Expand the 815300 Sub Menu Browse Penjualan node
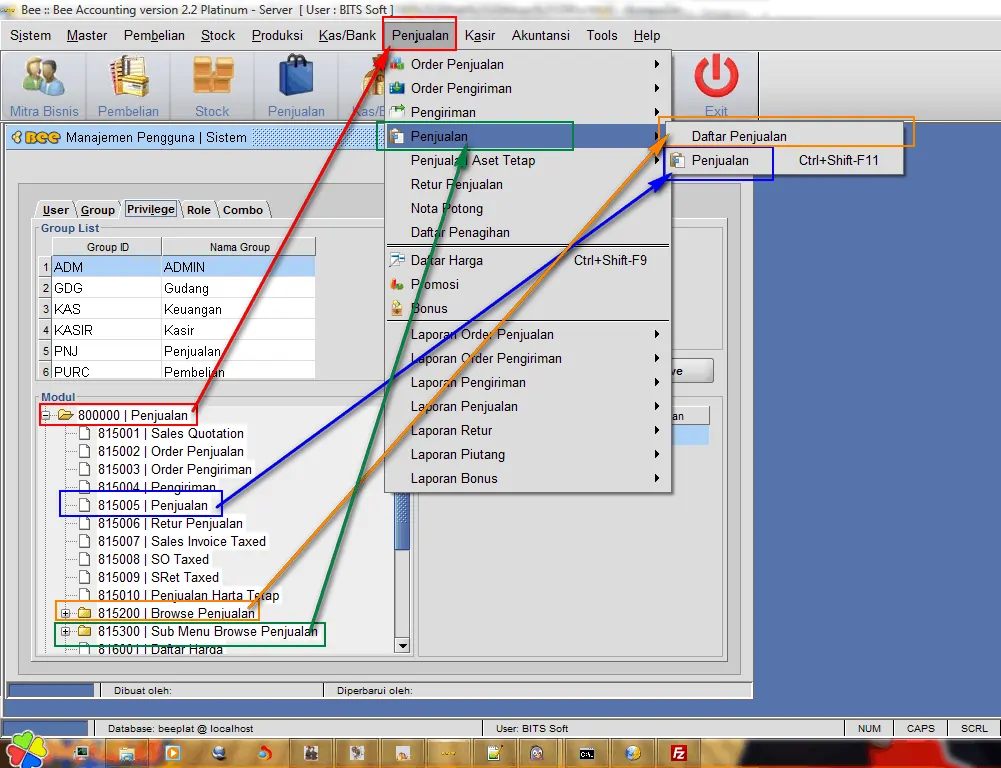The height and width of the screenshot is (768, 1001). pyautogui.click(x=65, y=631)
